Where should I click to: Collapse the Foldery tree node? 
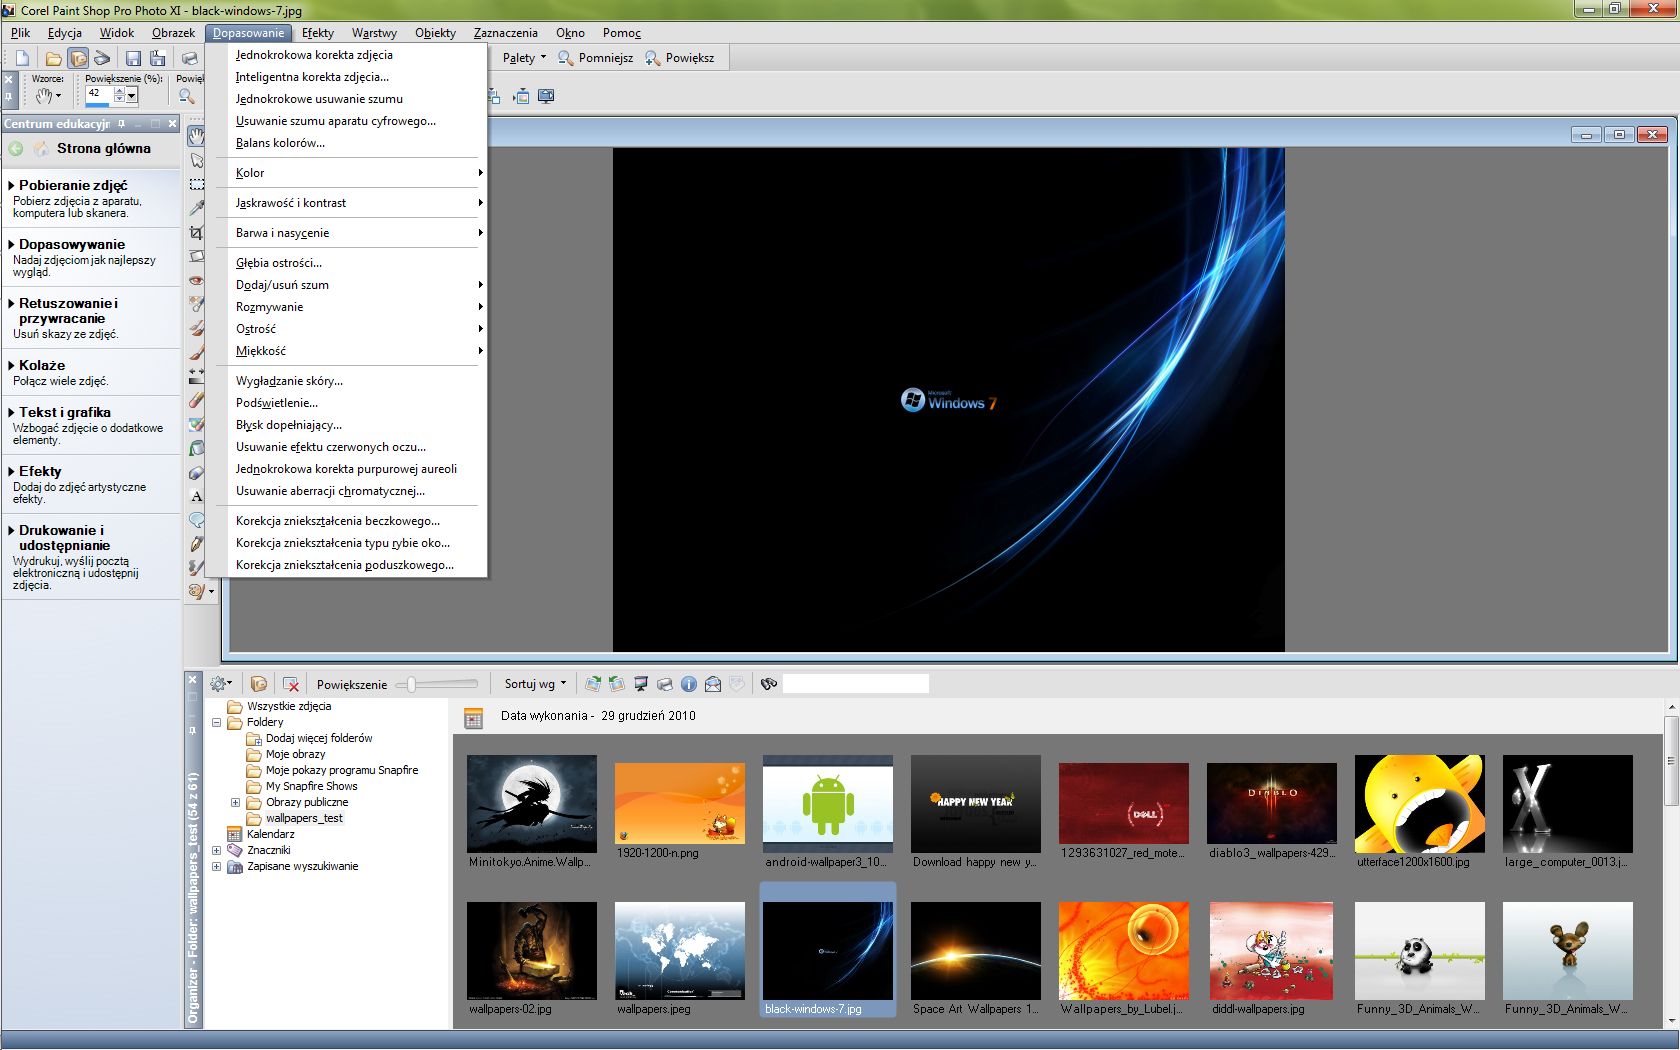(x=217, y=722)
